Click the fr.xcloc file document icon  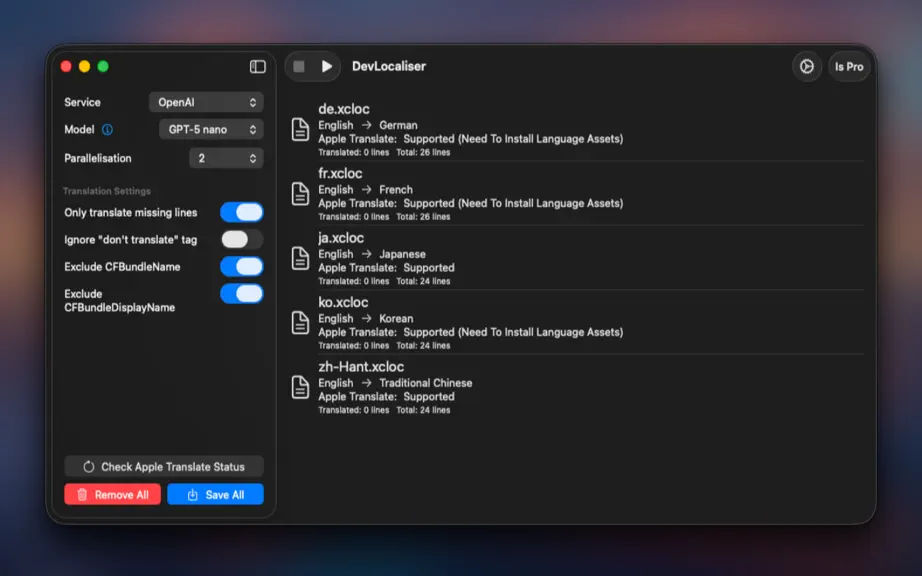point(300,193)
